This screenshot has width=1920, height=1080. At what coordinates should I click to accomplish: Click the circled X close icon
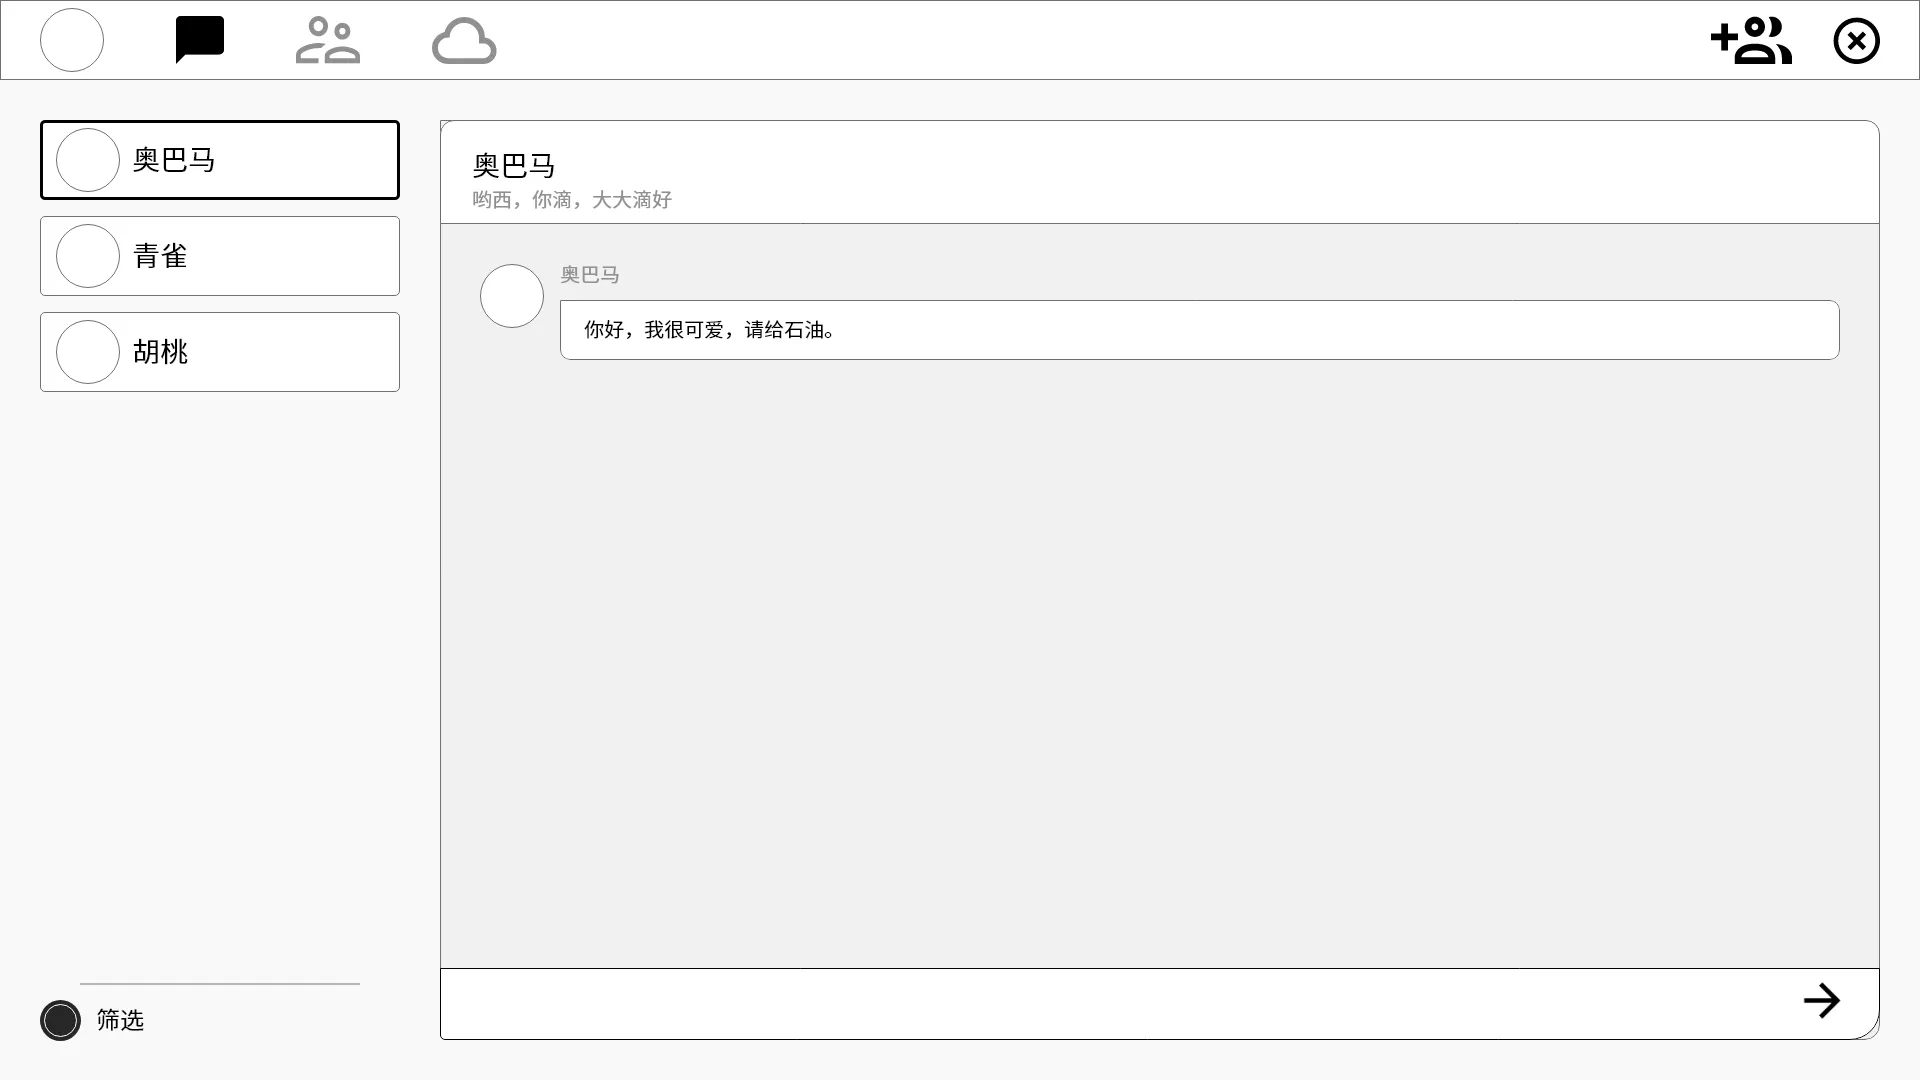pyautogui.click(x=1856, y=41)
